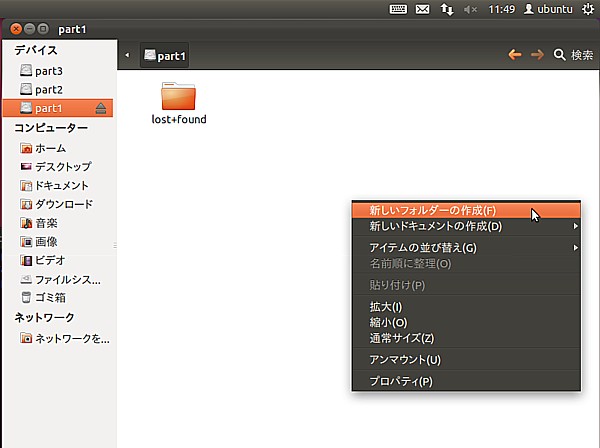
Task: Open the ubuntu user menu
Action: click(548, 9)
